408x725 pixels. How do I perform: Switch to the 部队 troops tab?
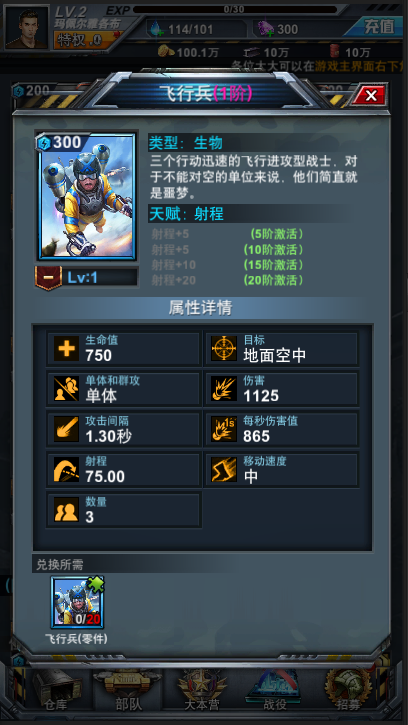pos(128,690)
